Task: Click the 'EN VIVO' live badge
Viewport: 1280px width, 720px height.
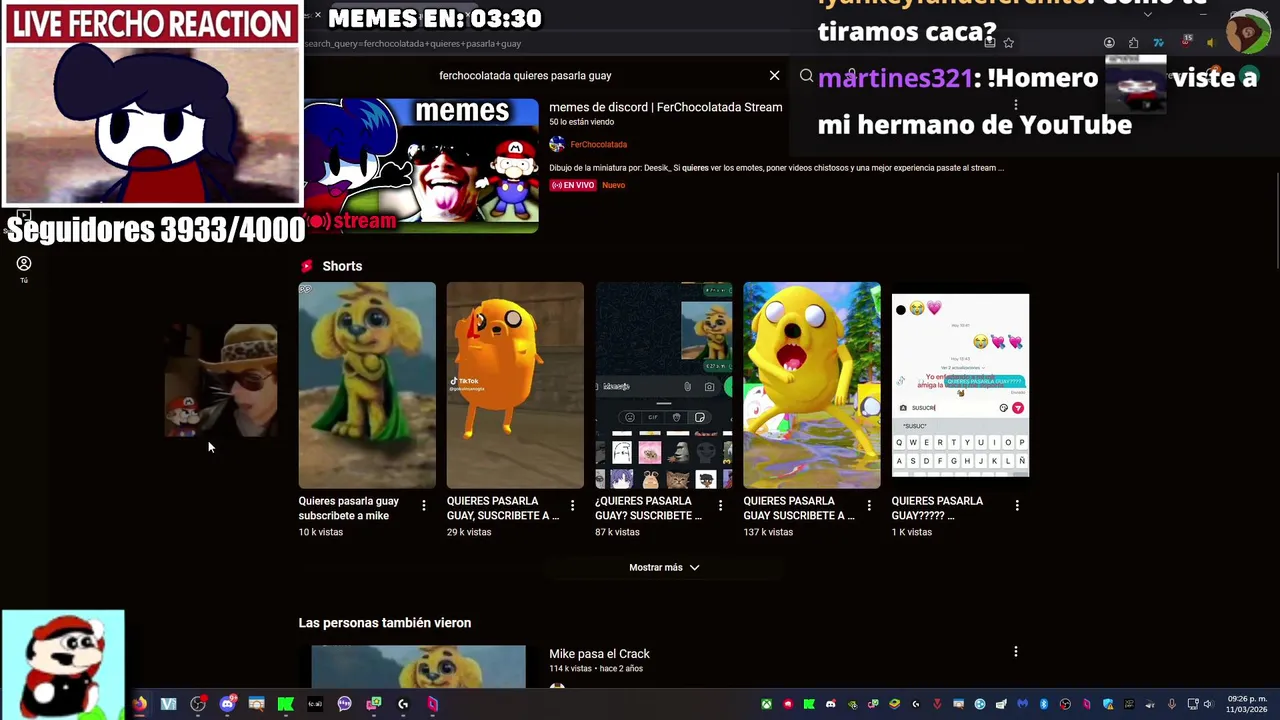Action: 573,185
